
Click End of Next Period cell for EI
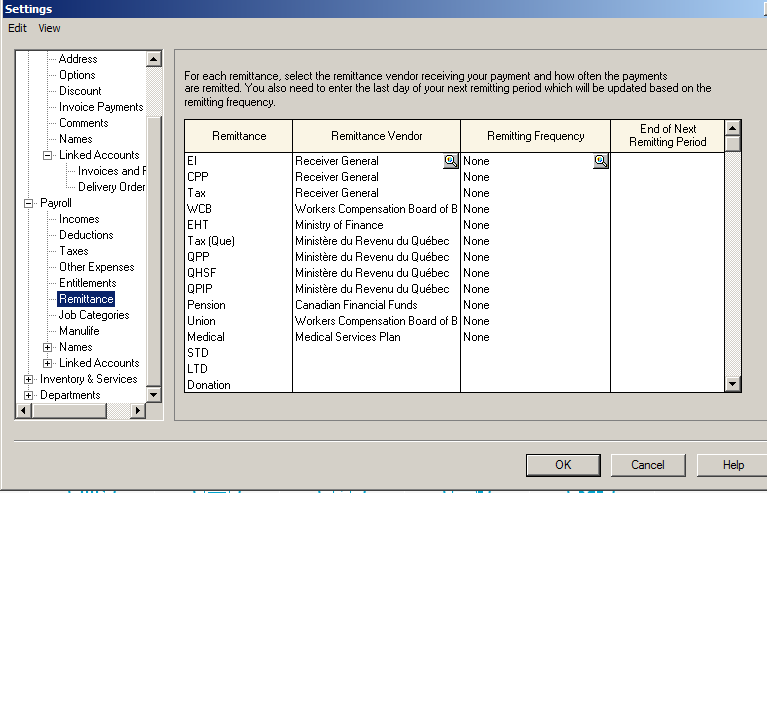[667, 161]
